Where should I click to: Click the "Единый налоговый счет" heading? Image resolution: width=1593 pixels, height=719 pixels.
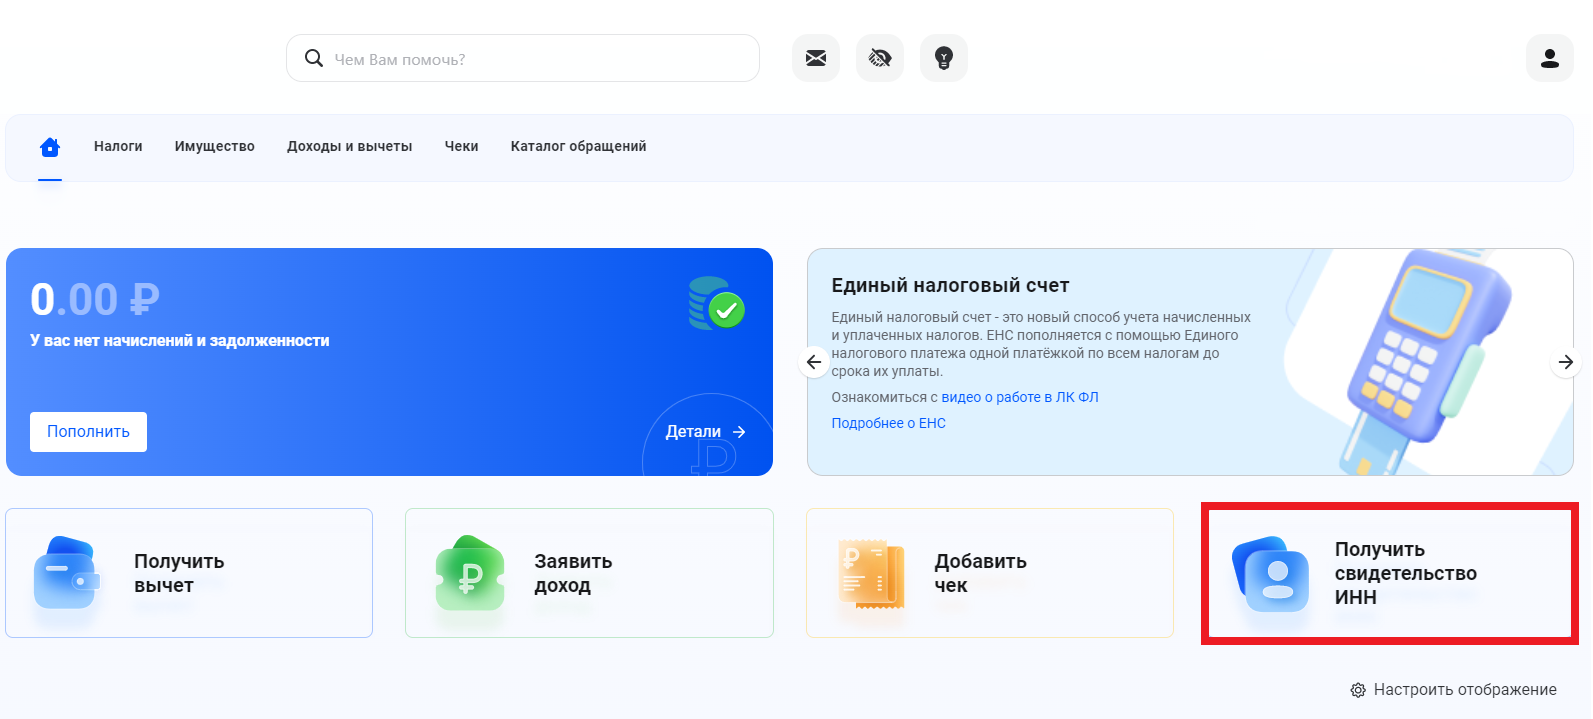click(x=950, y=285)
